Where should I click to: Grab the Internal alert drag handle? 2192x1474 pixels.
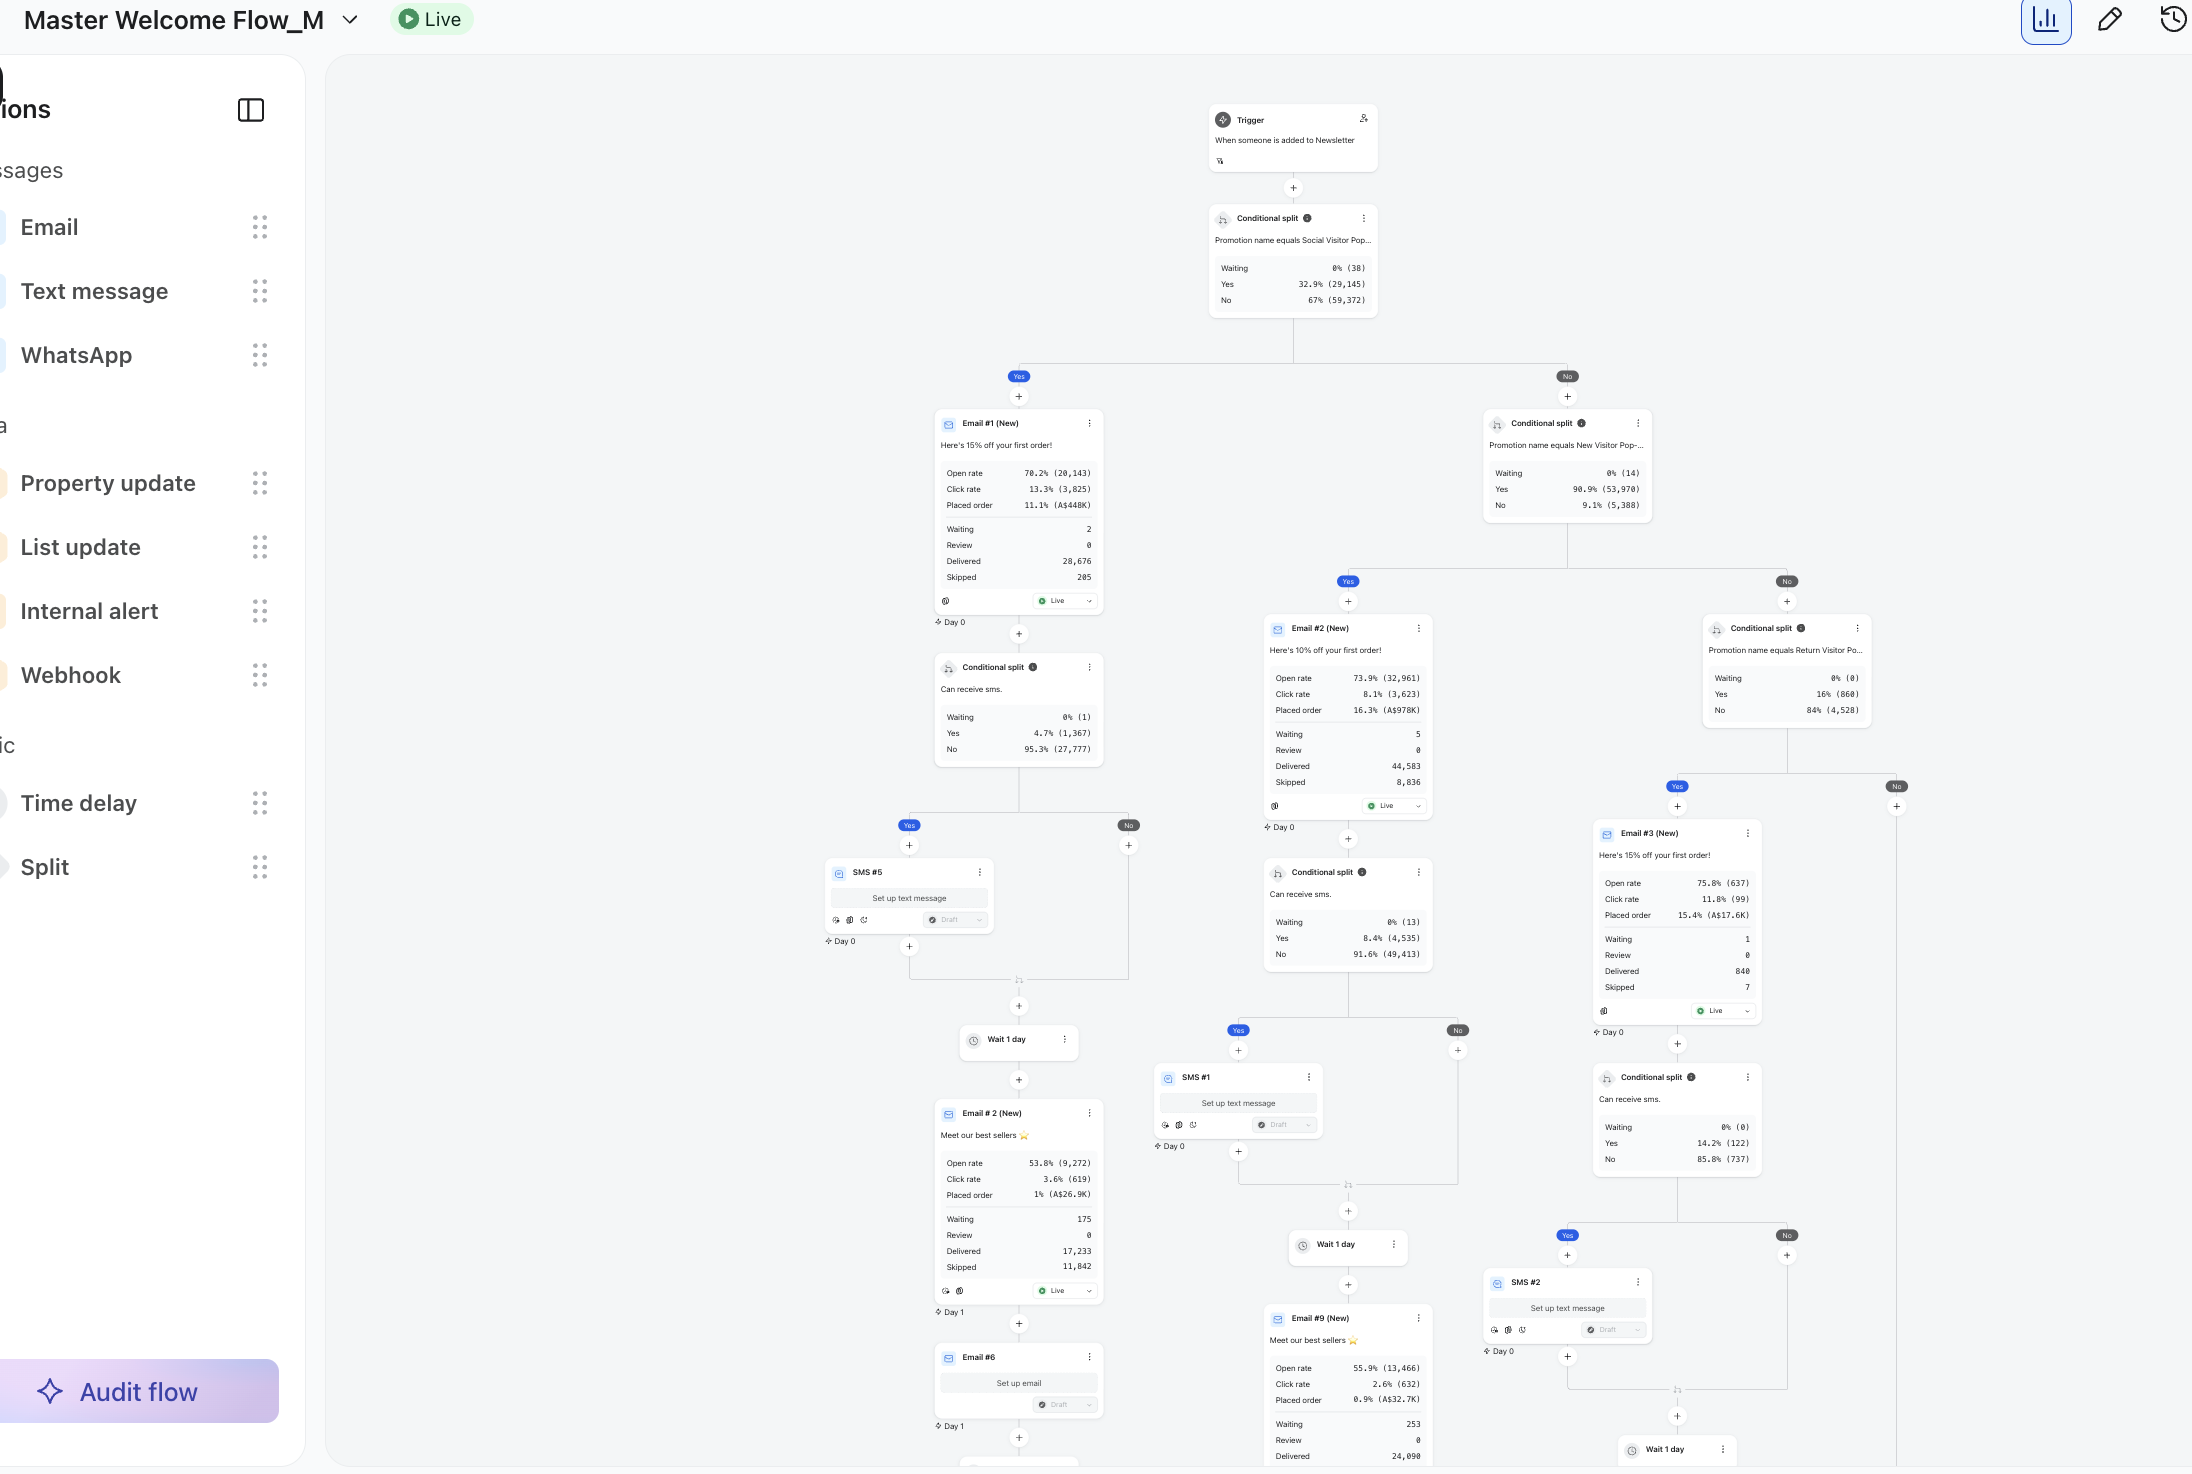260,611
